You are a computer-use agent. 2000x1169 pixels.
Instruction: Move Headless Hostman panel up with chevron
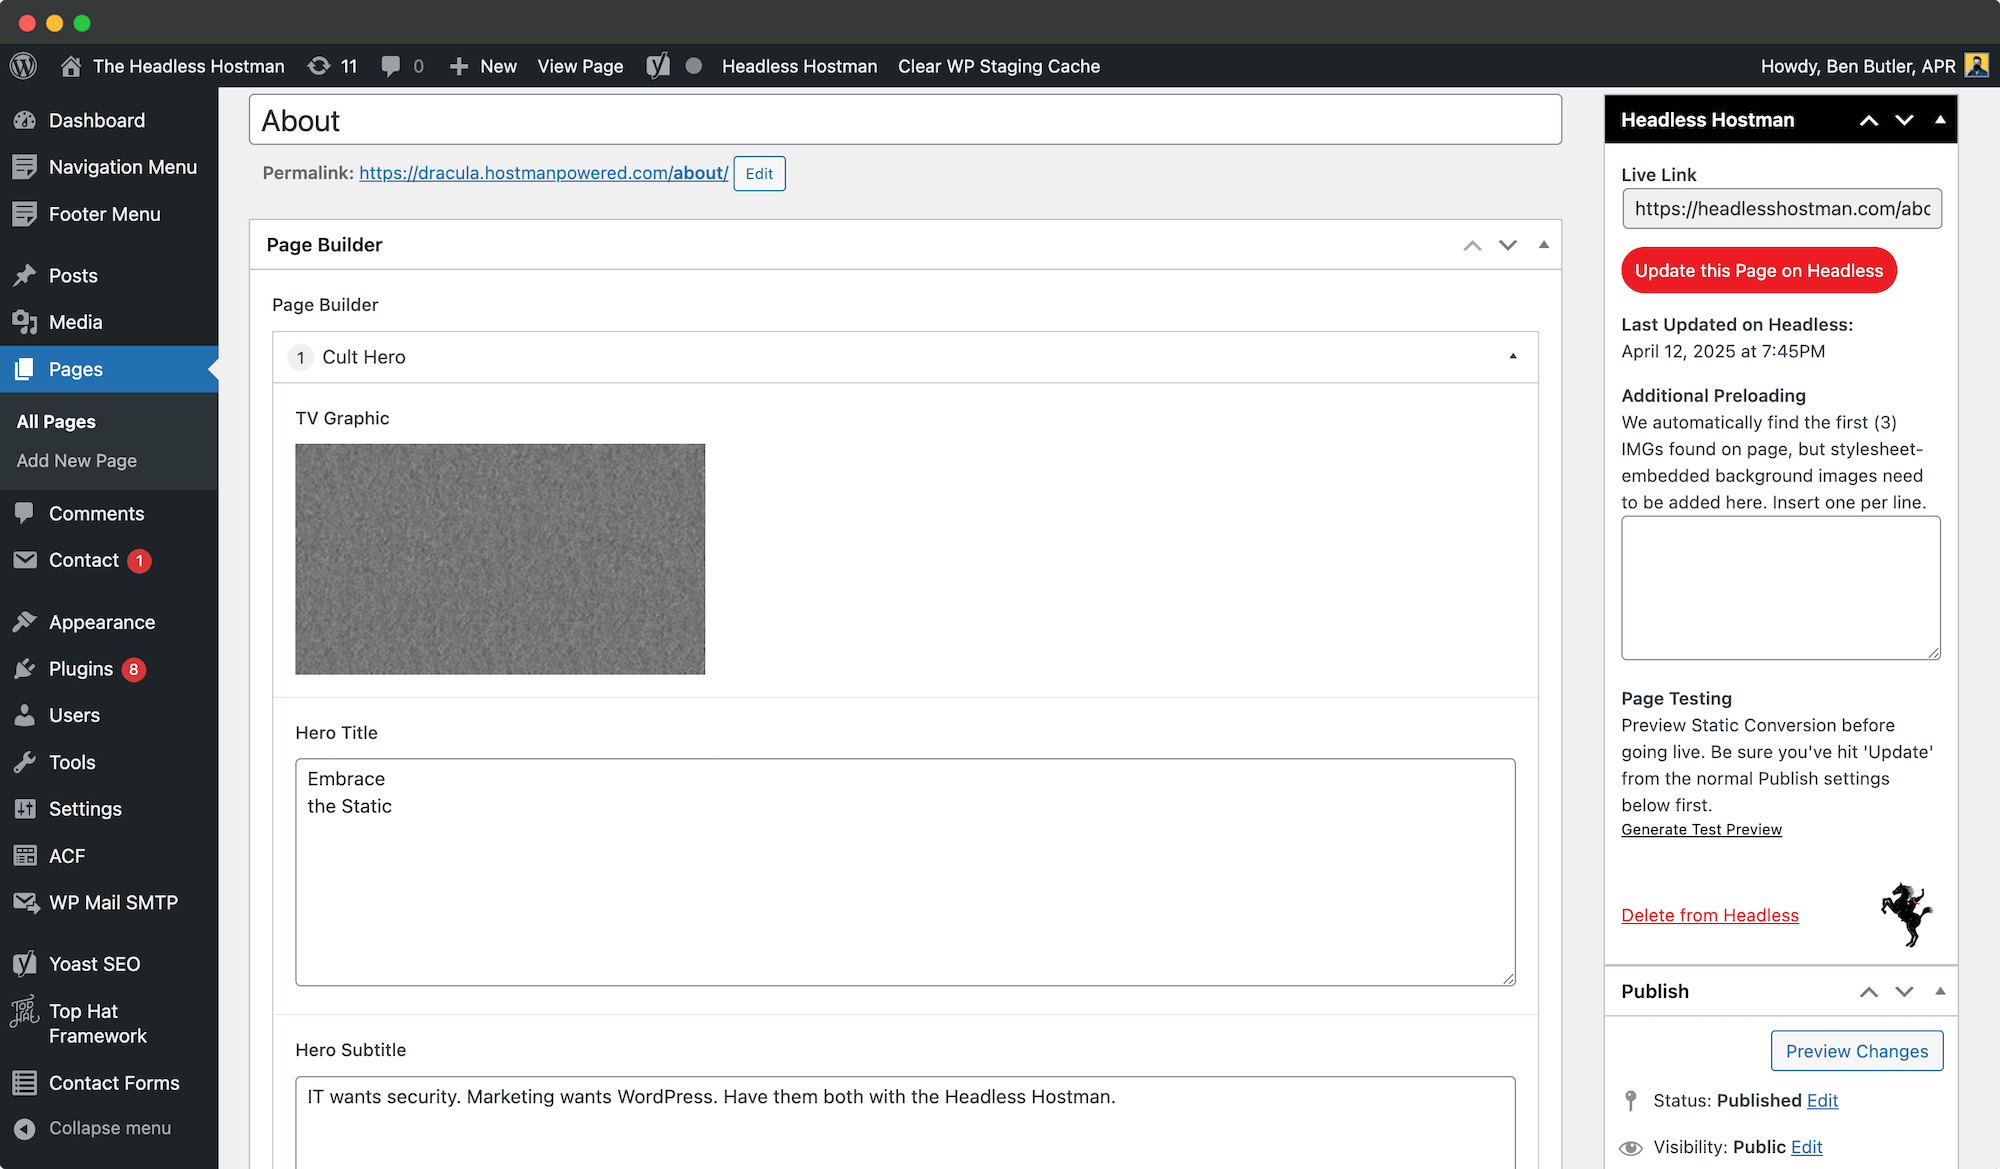1869,120
